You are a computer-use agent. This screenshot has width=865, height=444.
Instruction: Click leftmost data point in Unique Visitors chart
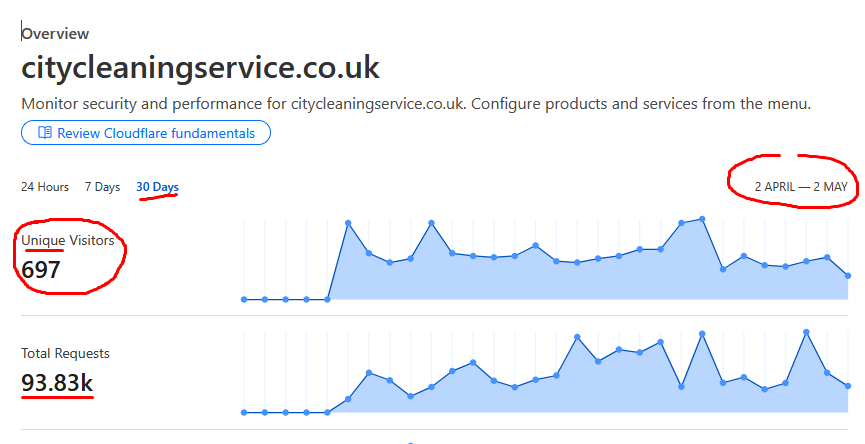(x=244, y=299)
